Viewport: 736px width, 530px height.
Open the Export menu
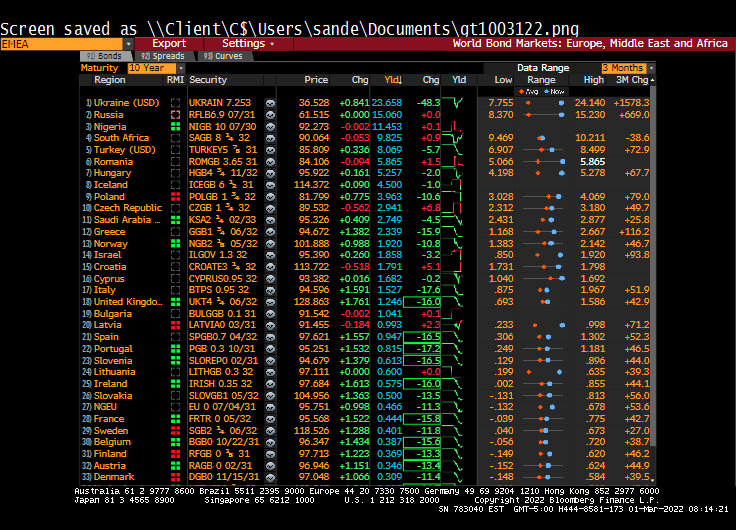pos(169,44)
